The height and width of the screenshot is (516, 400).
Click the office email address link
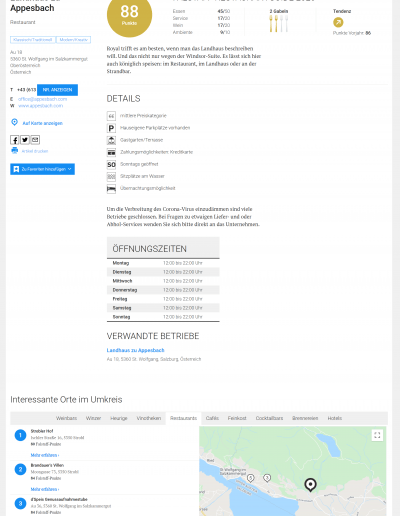pos(43,99)
